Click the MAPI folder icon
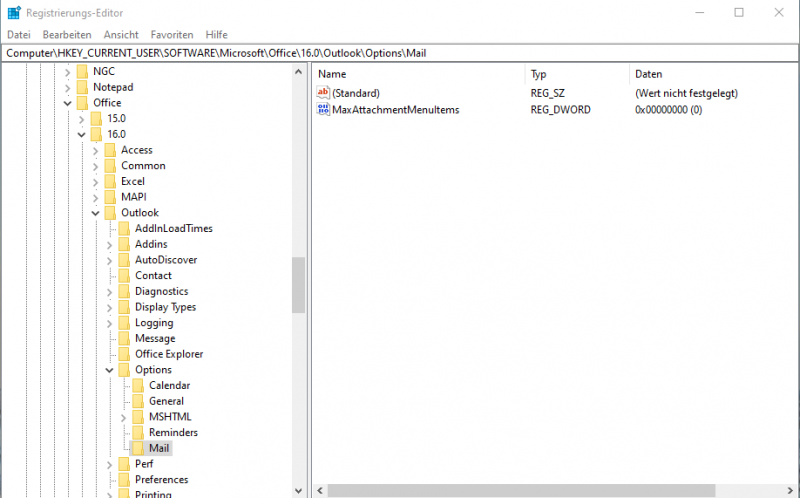The width and height of the screenshot is (800, 498). 110,197
